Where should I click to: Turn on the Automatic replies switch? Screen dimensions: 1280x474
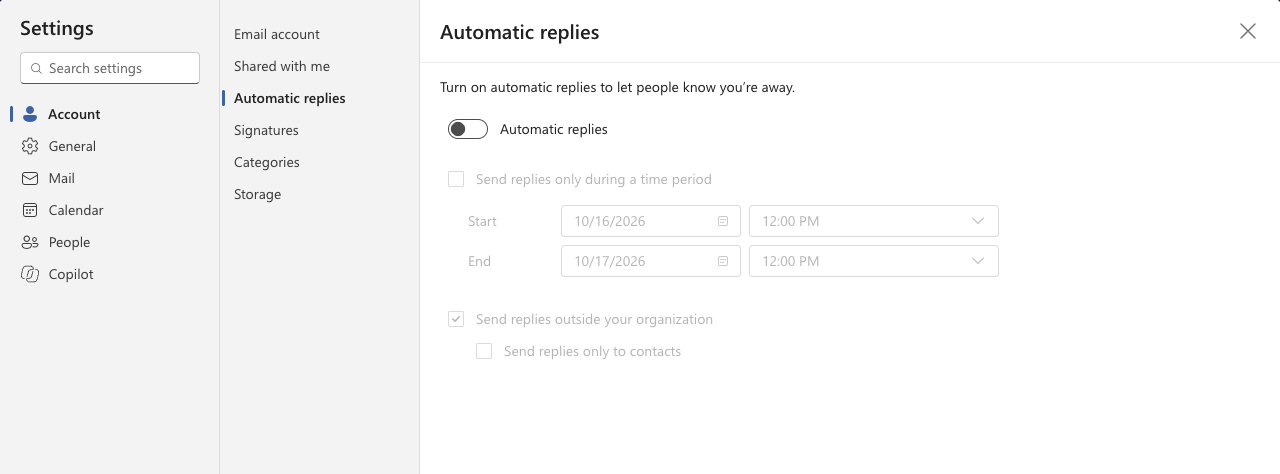tap(468, 129)
